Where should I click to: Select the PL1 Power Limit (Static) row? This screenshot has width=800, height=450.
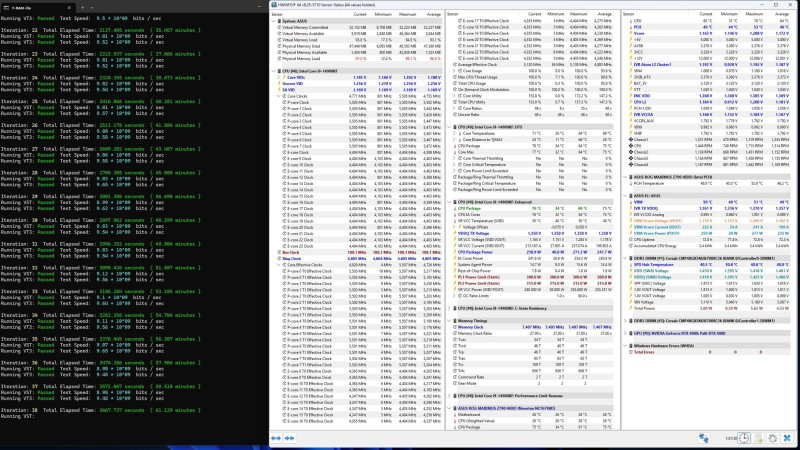pos(533,277)
